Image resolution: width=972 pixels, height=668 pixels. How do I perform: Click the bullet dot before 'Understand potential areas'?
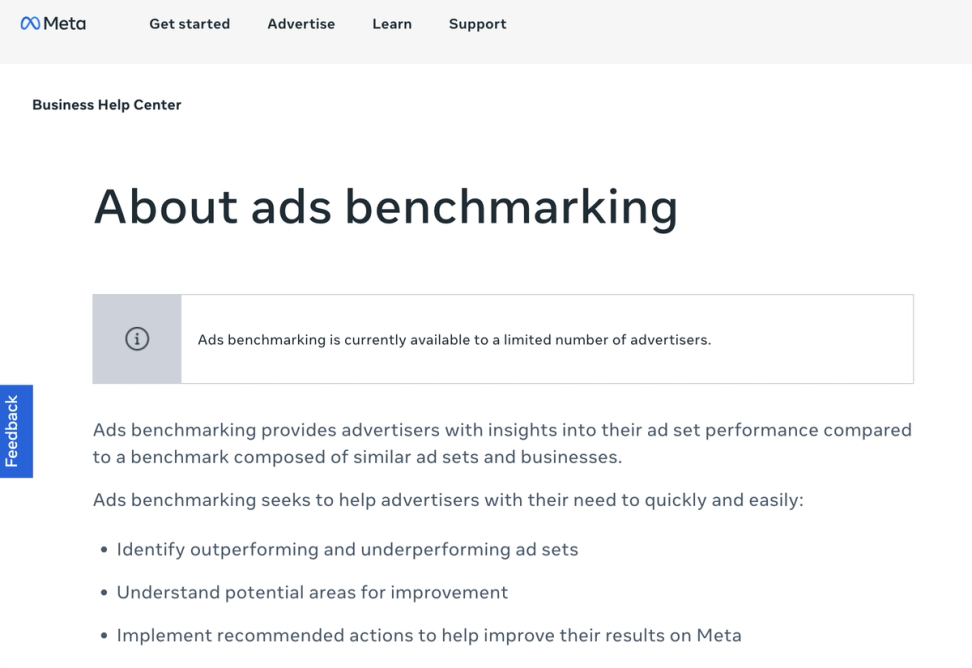point(104,593)
